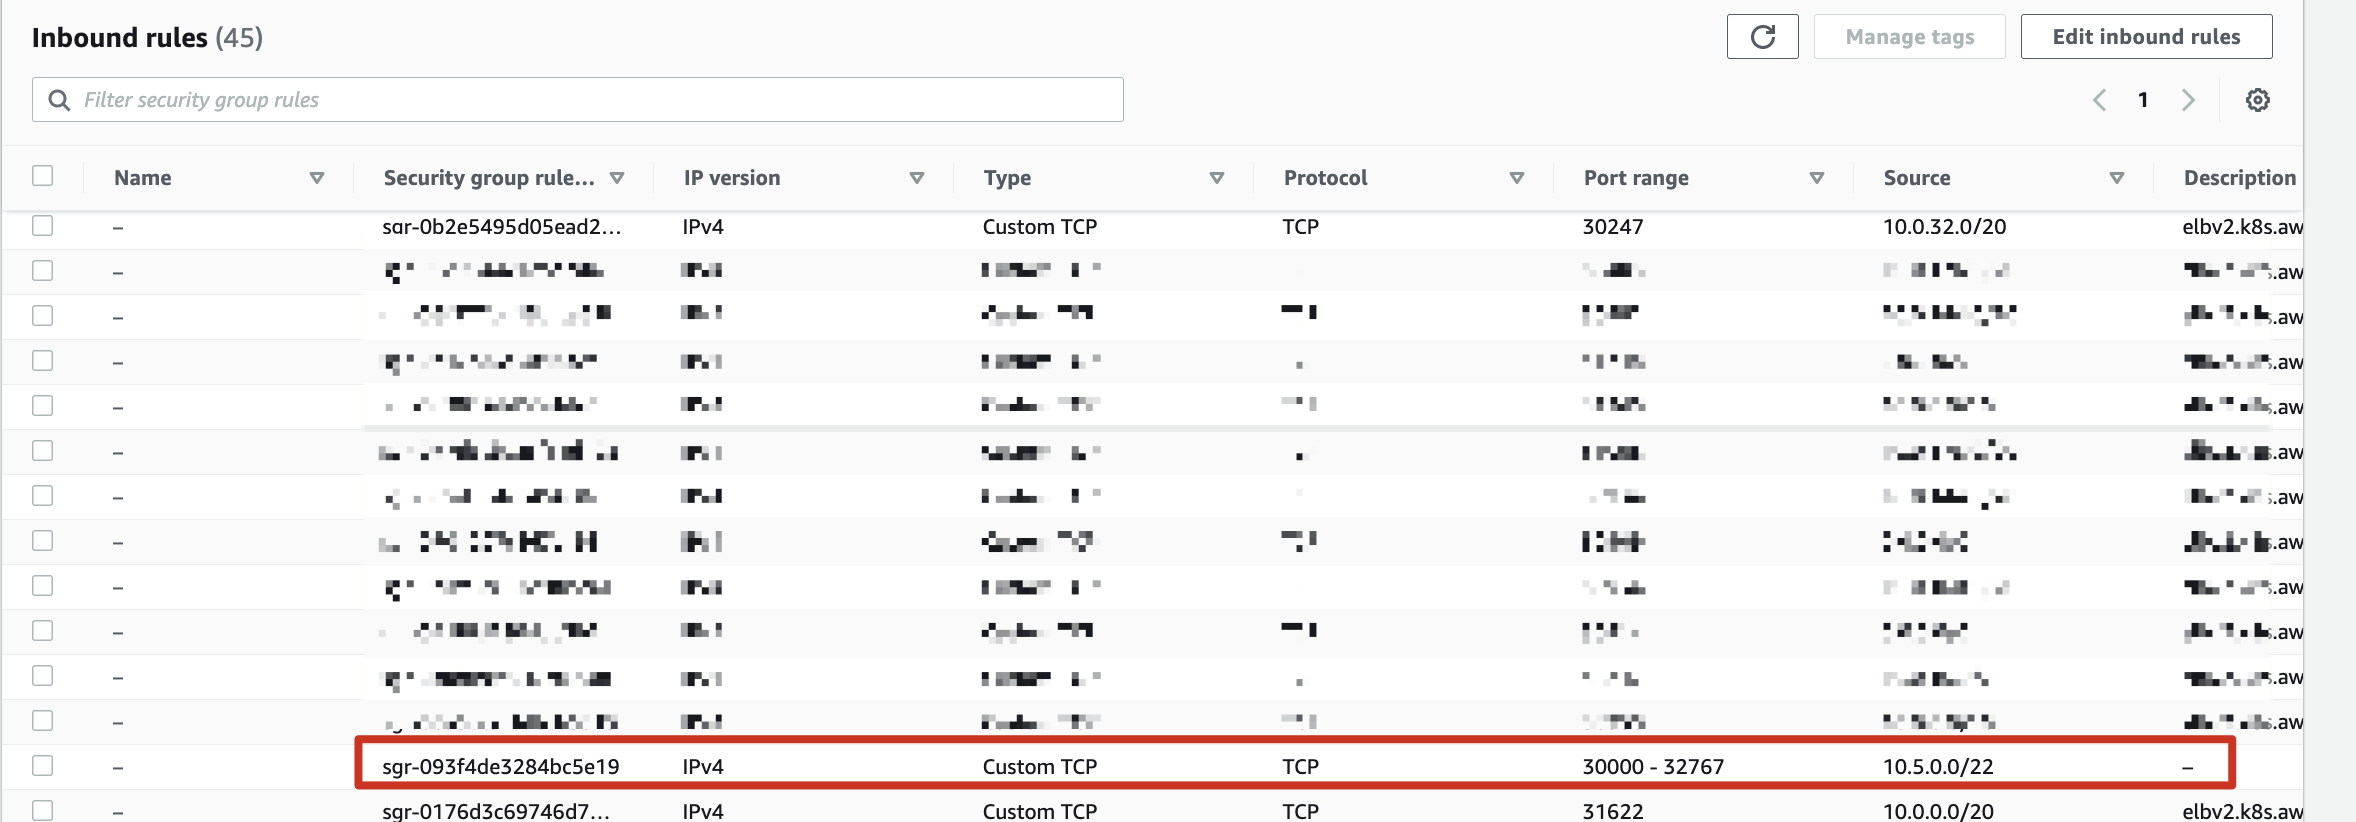Click IPv4 in the sgr-093f4de3284bc5e19 row
The height and width of the screenshot is (822, 2356).
click(x=703, y=767)
